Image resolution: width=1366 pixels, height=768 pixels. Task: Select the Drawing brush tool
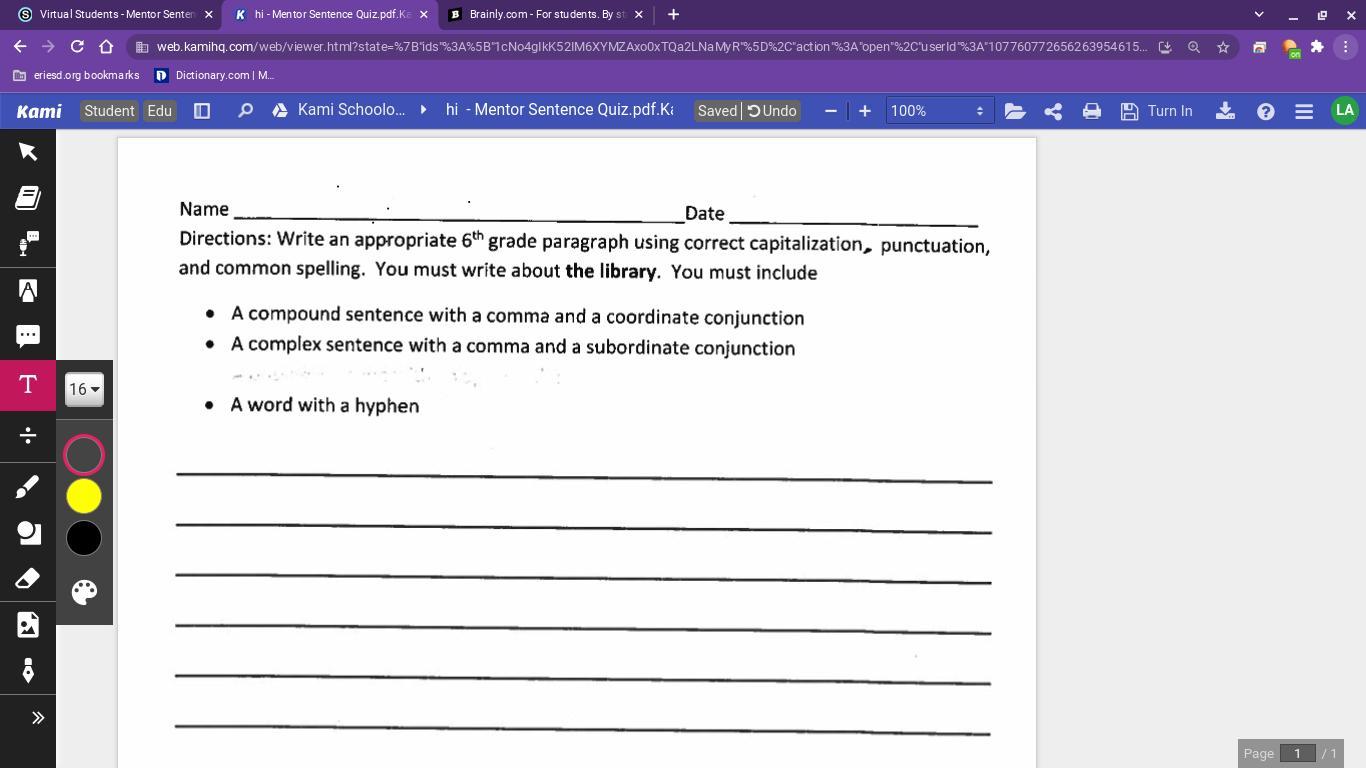coord(28,487)
